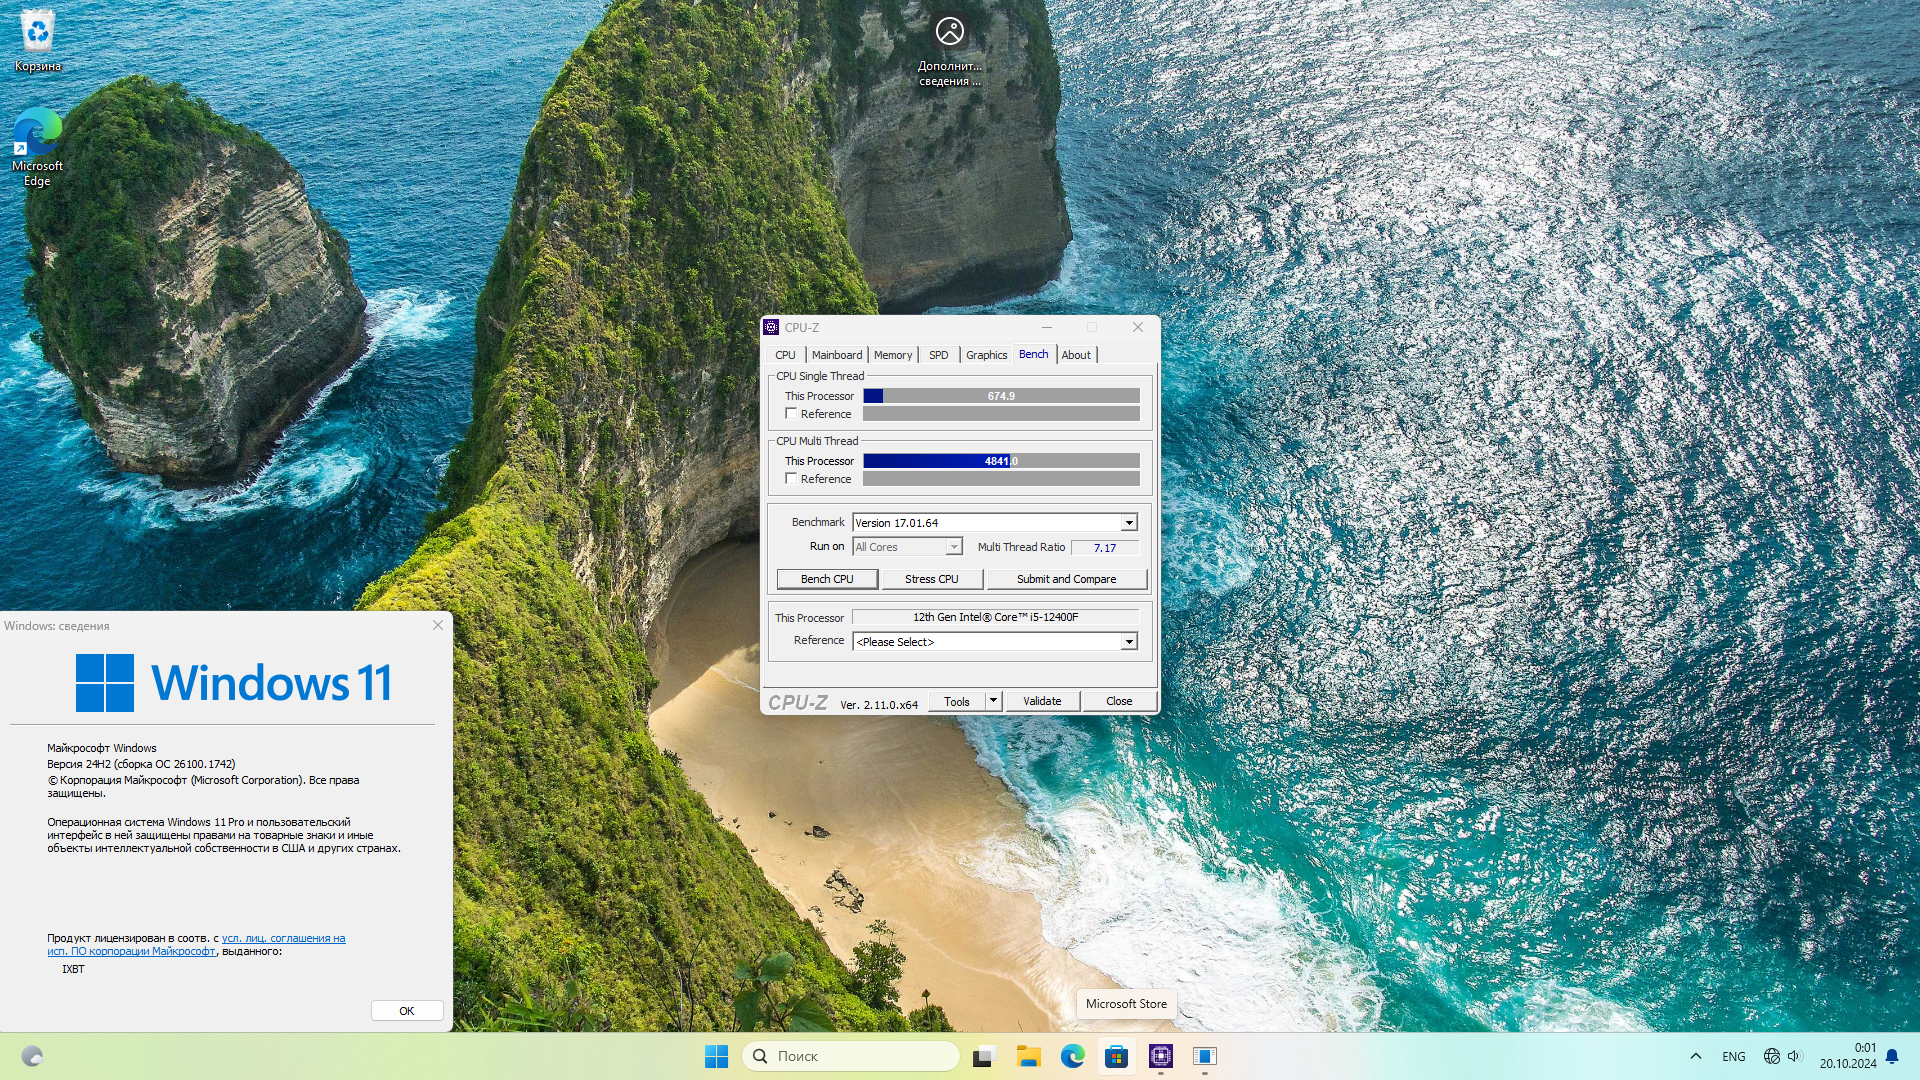
Task: Open the notification bell in the tray
Action: click(x=1891, y=1056)
